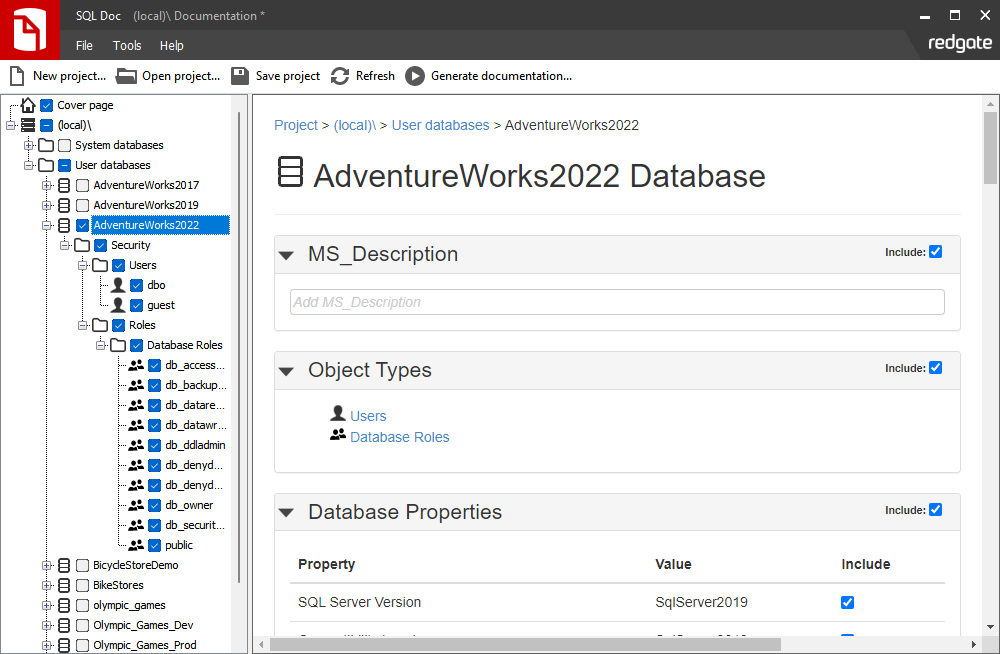Screen dimensions: 1000x654
Task: Click the Add MS_Description text field
Action: (617, 302)
